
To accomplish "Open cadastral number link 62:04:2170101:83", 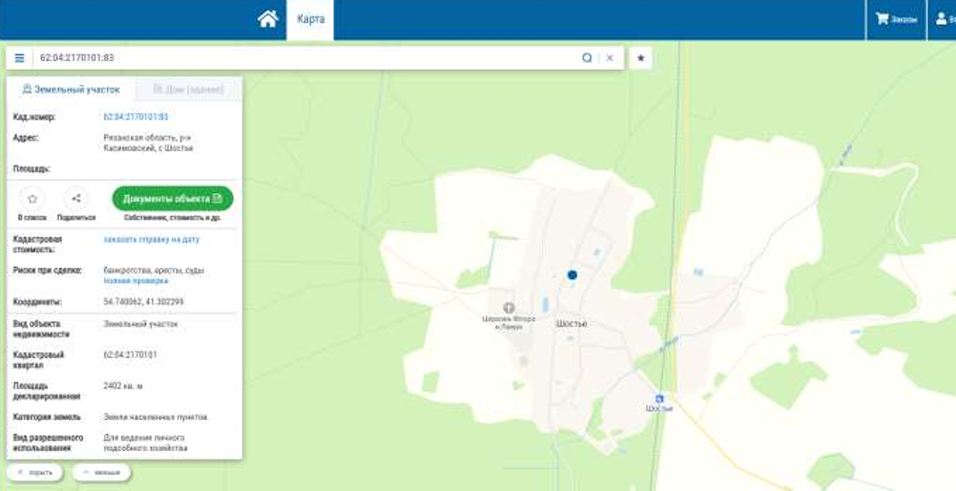I will tap(136, 116).
